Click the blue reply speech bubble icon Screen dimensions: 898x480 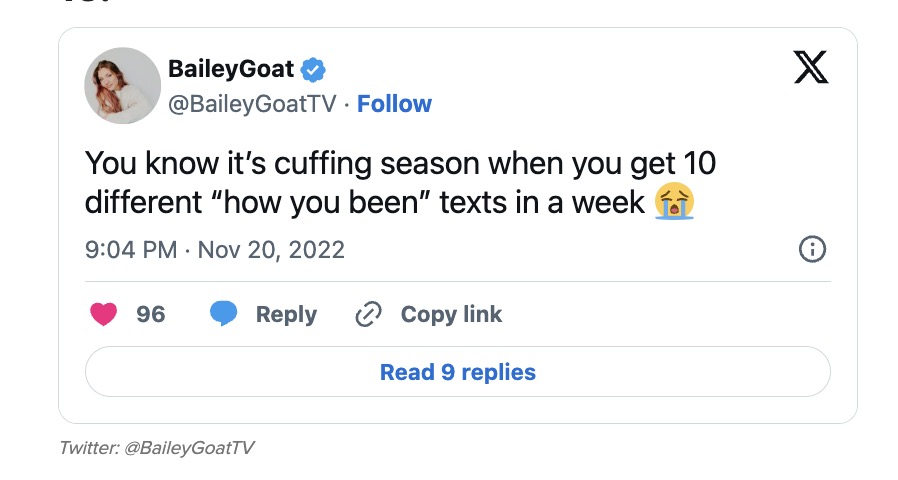pos(223,314)
